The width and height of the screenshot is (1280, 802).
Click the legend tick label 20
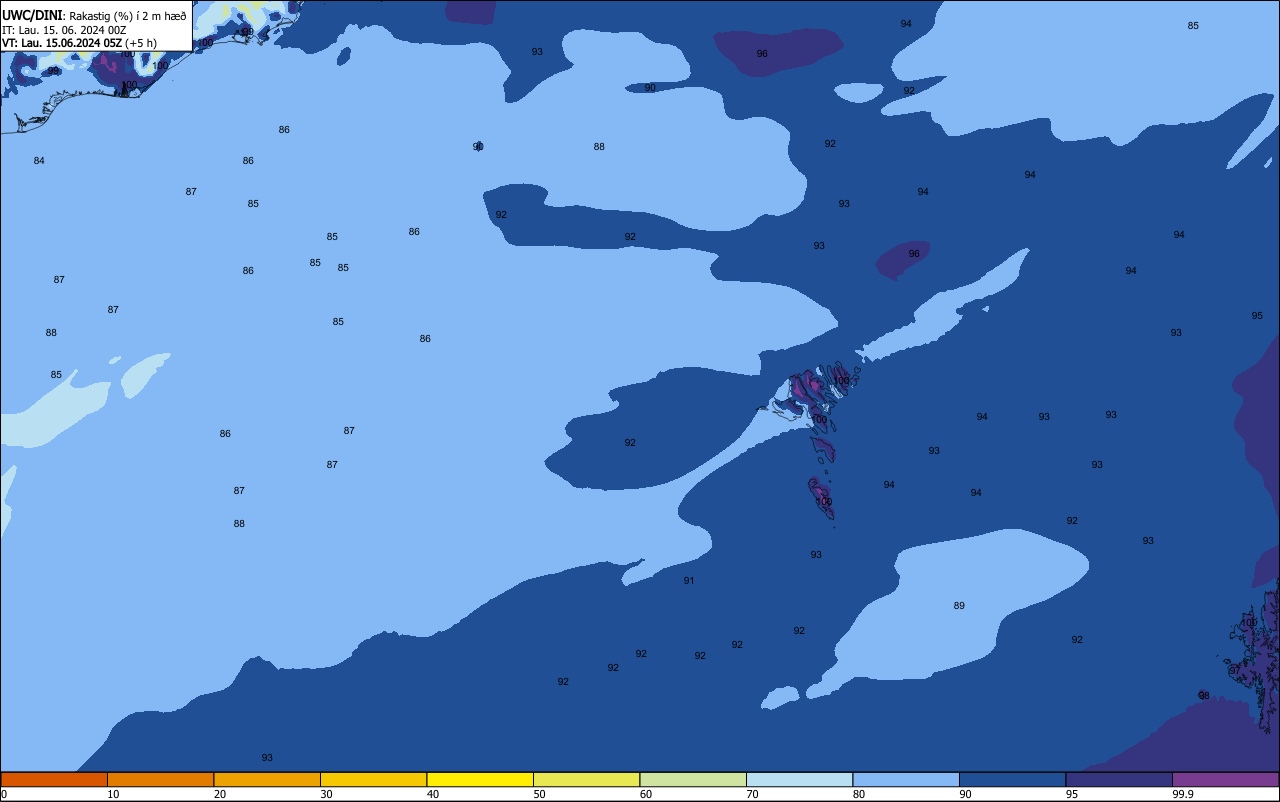click(220, 794)
